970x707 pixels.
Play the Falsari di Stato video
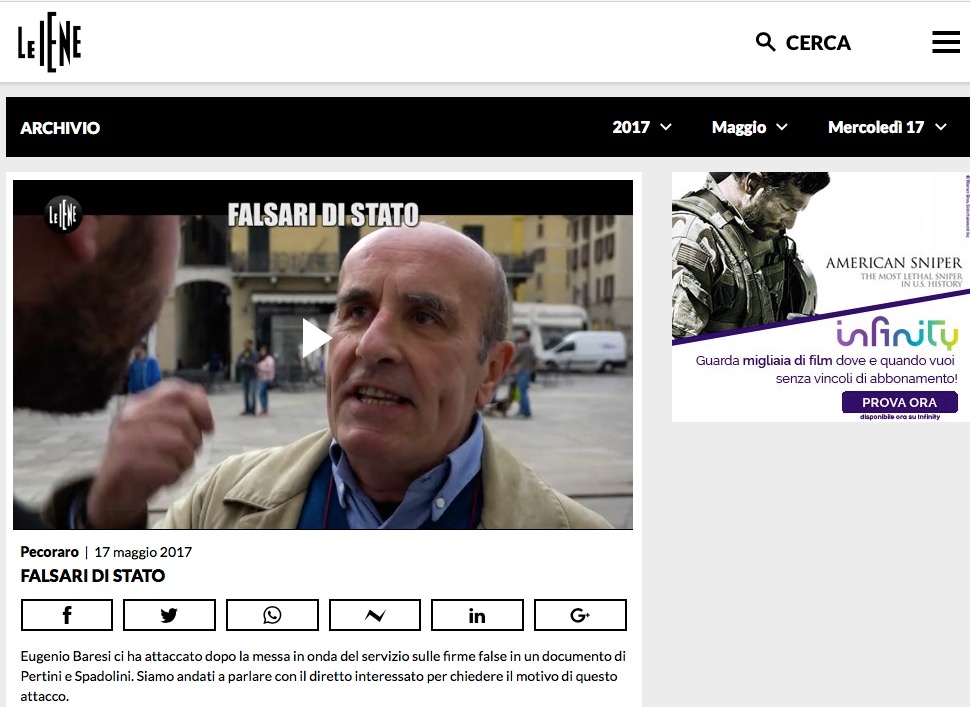click(316, 338)
